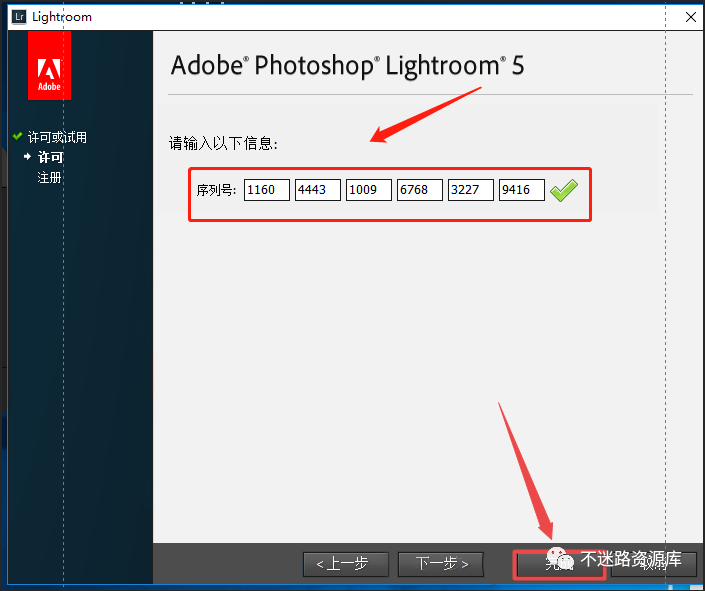The height and width of the screenshot is (591, 705).
Task: Click the Adobe Photoshop Lightroom 5 heading
Action: tap(348, 66)
